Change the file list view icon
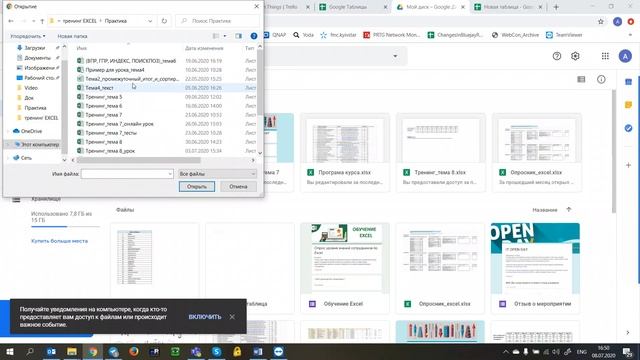 coord(216,36)
